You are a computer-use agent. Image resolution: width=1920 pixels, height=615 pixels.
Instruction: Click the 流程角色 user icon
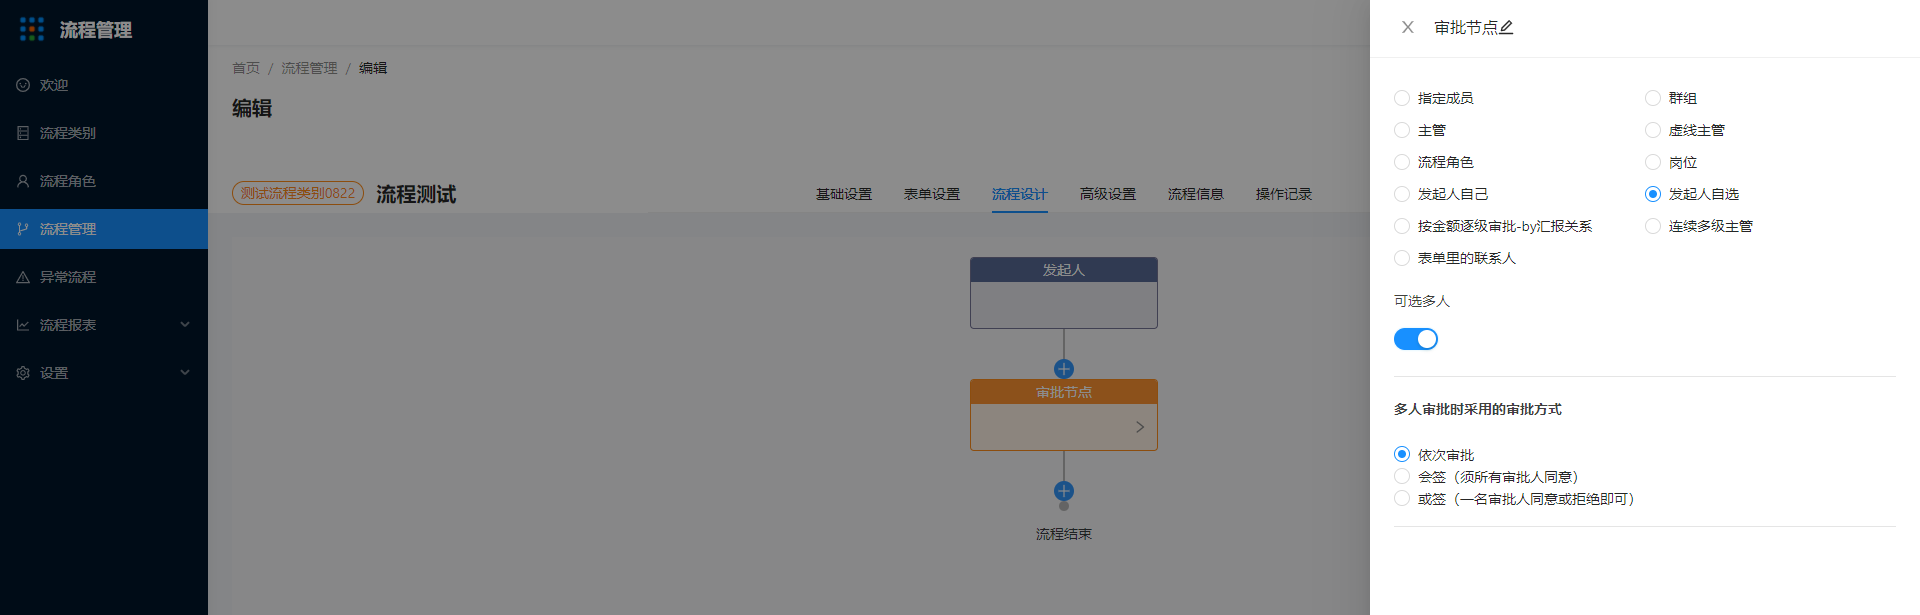[x=23, y=181]
